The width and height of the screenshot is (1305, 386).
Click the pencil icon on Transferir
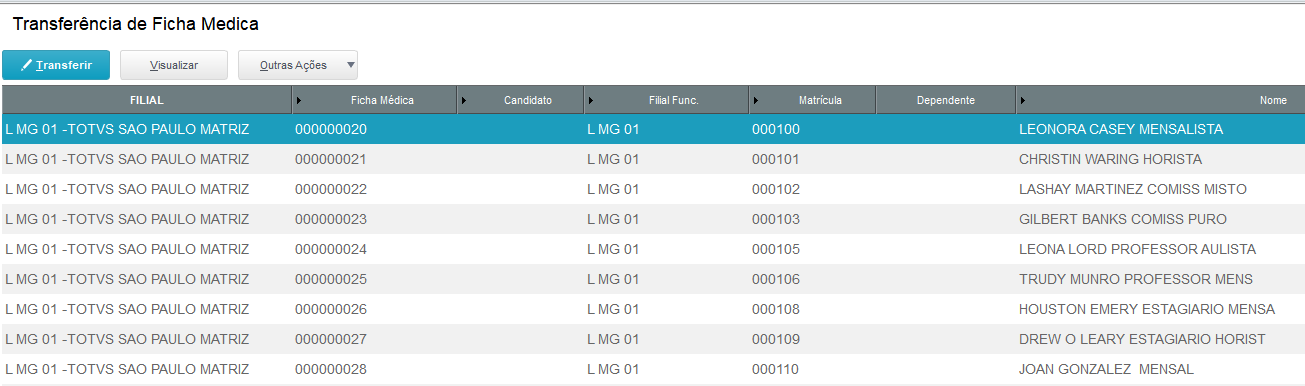click(26, 65)
